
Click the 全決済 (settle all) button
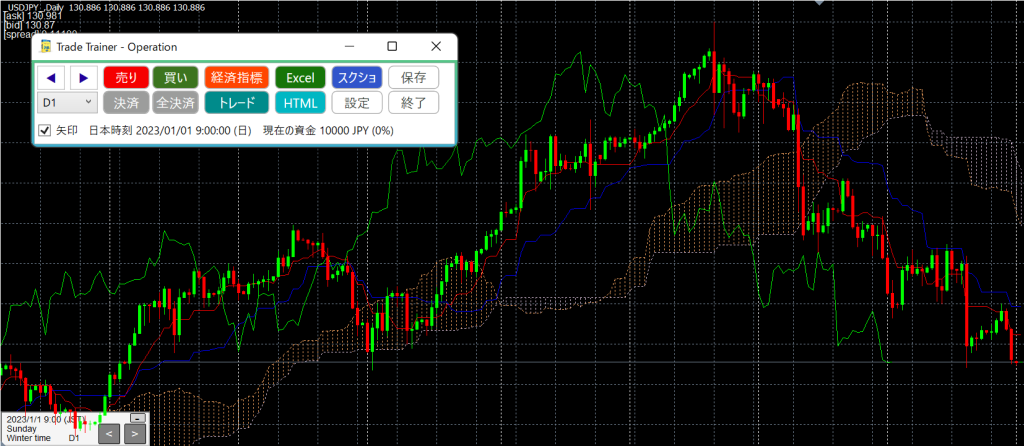pyautogui.click(x=175, y=102)
